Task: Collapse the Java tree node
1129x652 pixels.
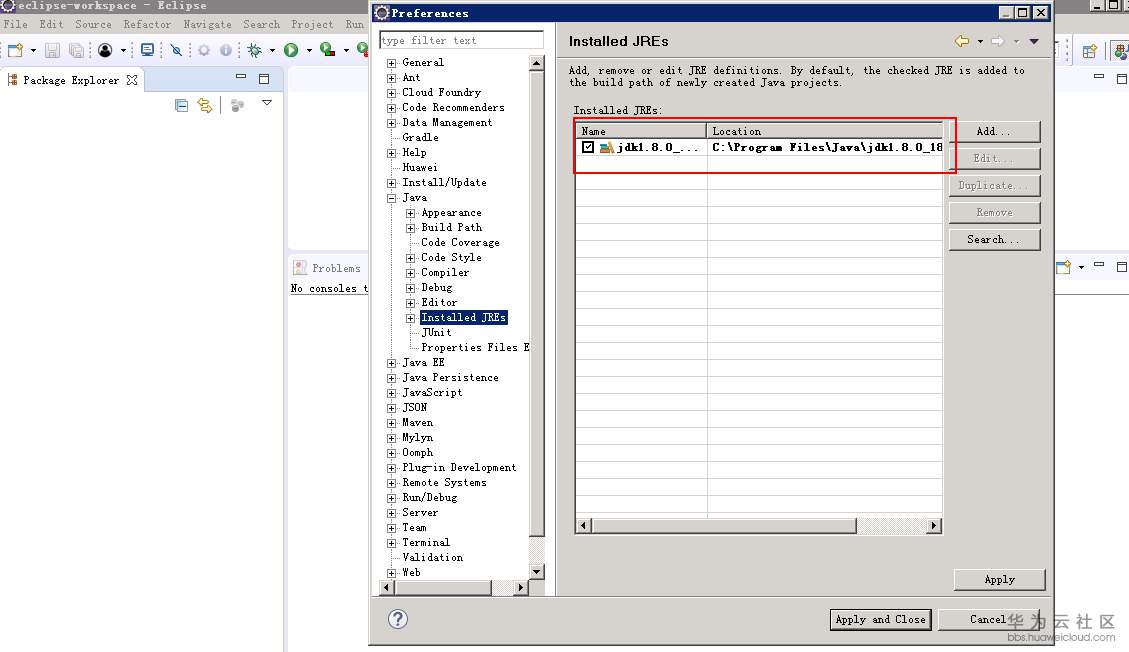Action: [x=392, y=199]
